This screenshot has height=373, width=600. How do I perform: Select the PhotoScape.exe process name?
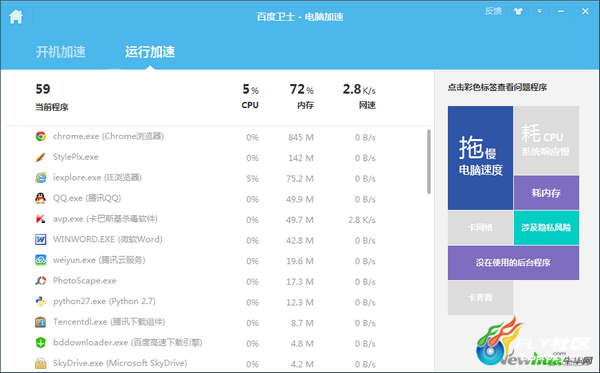pos(85,281)
